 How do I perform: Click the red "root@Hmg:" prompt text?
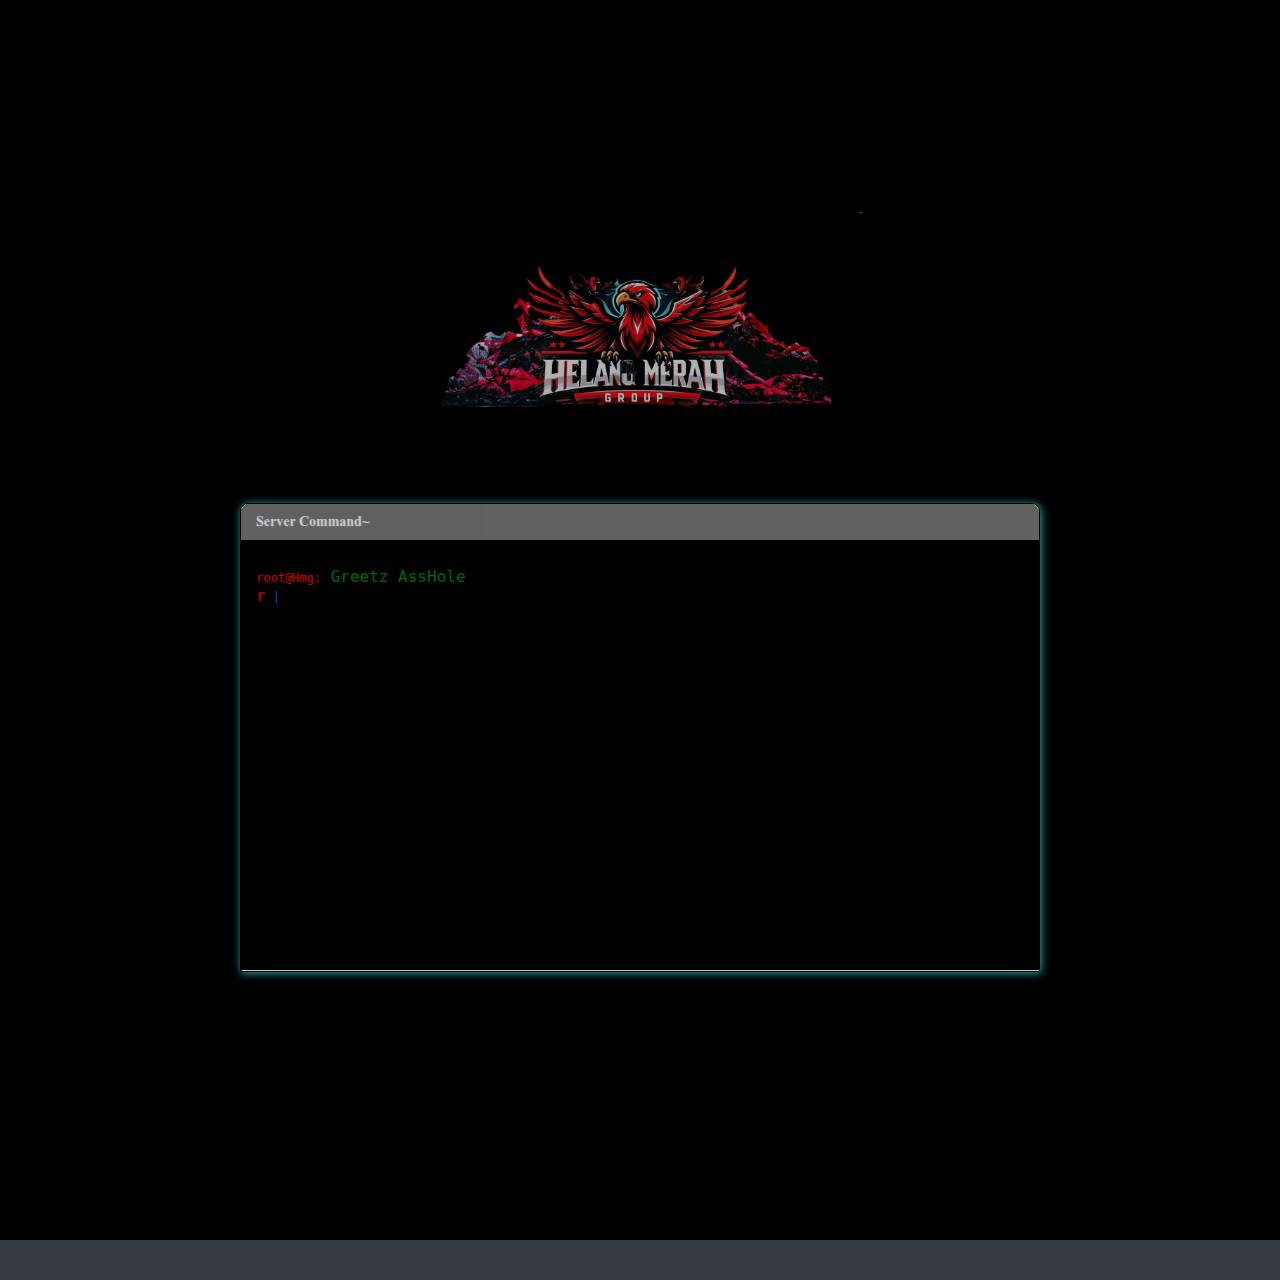point(288,578)
